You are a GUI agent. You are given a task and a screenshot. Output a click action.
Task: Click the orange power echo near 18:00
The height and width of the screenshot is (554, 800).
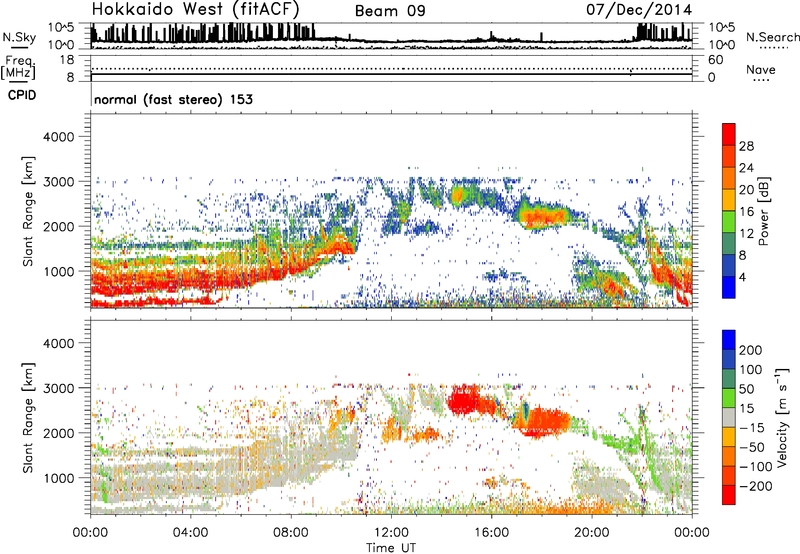point(544,217)
